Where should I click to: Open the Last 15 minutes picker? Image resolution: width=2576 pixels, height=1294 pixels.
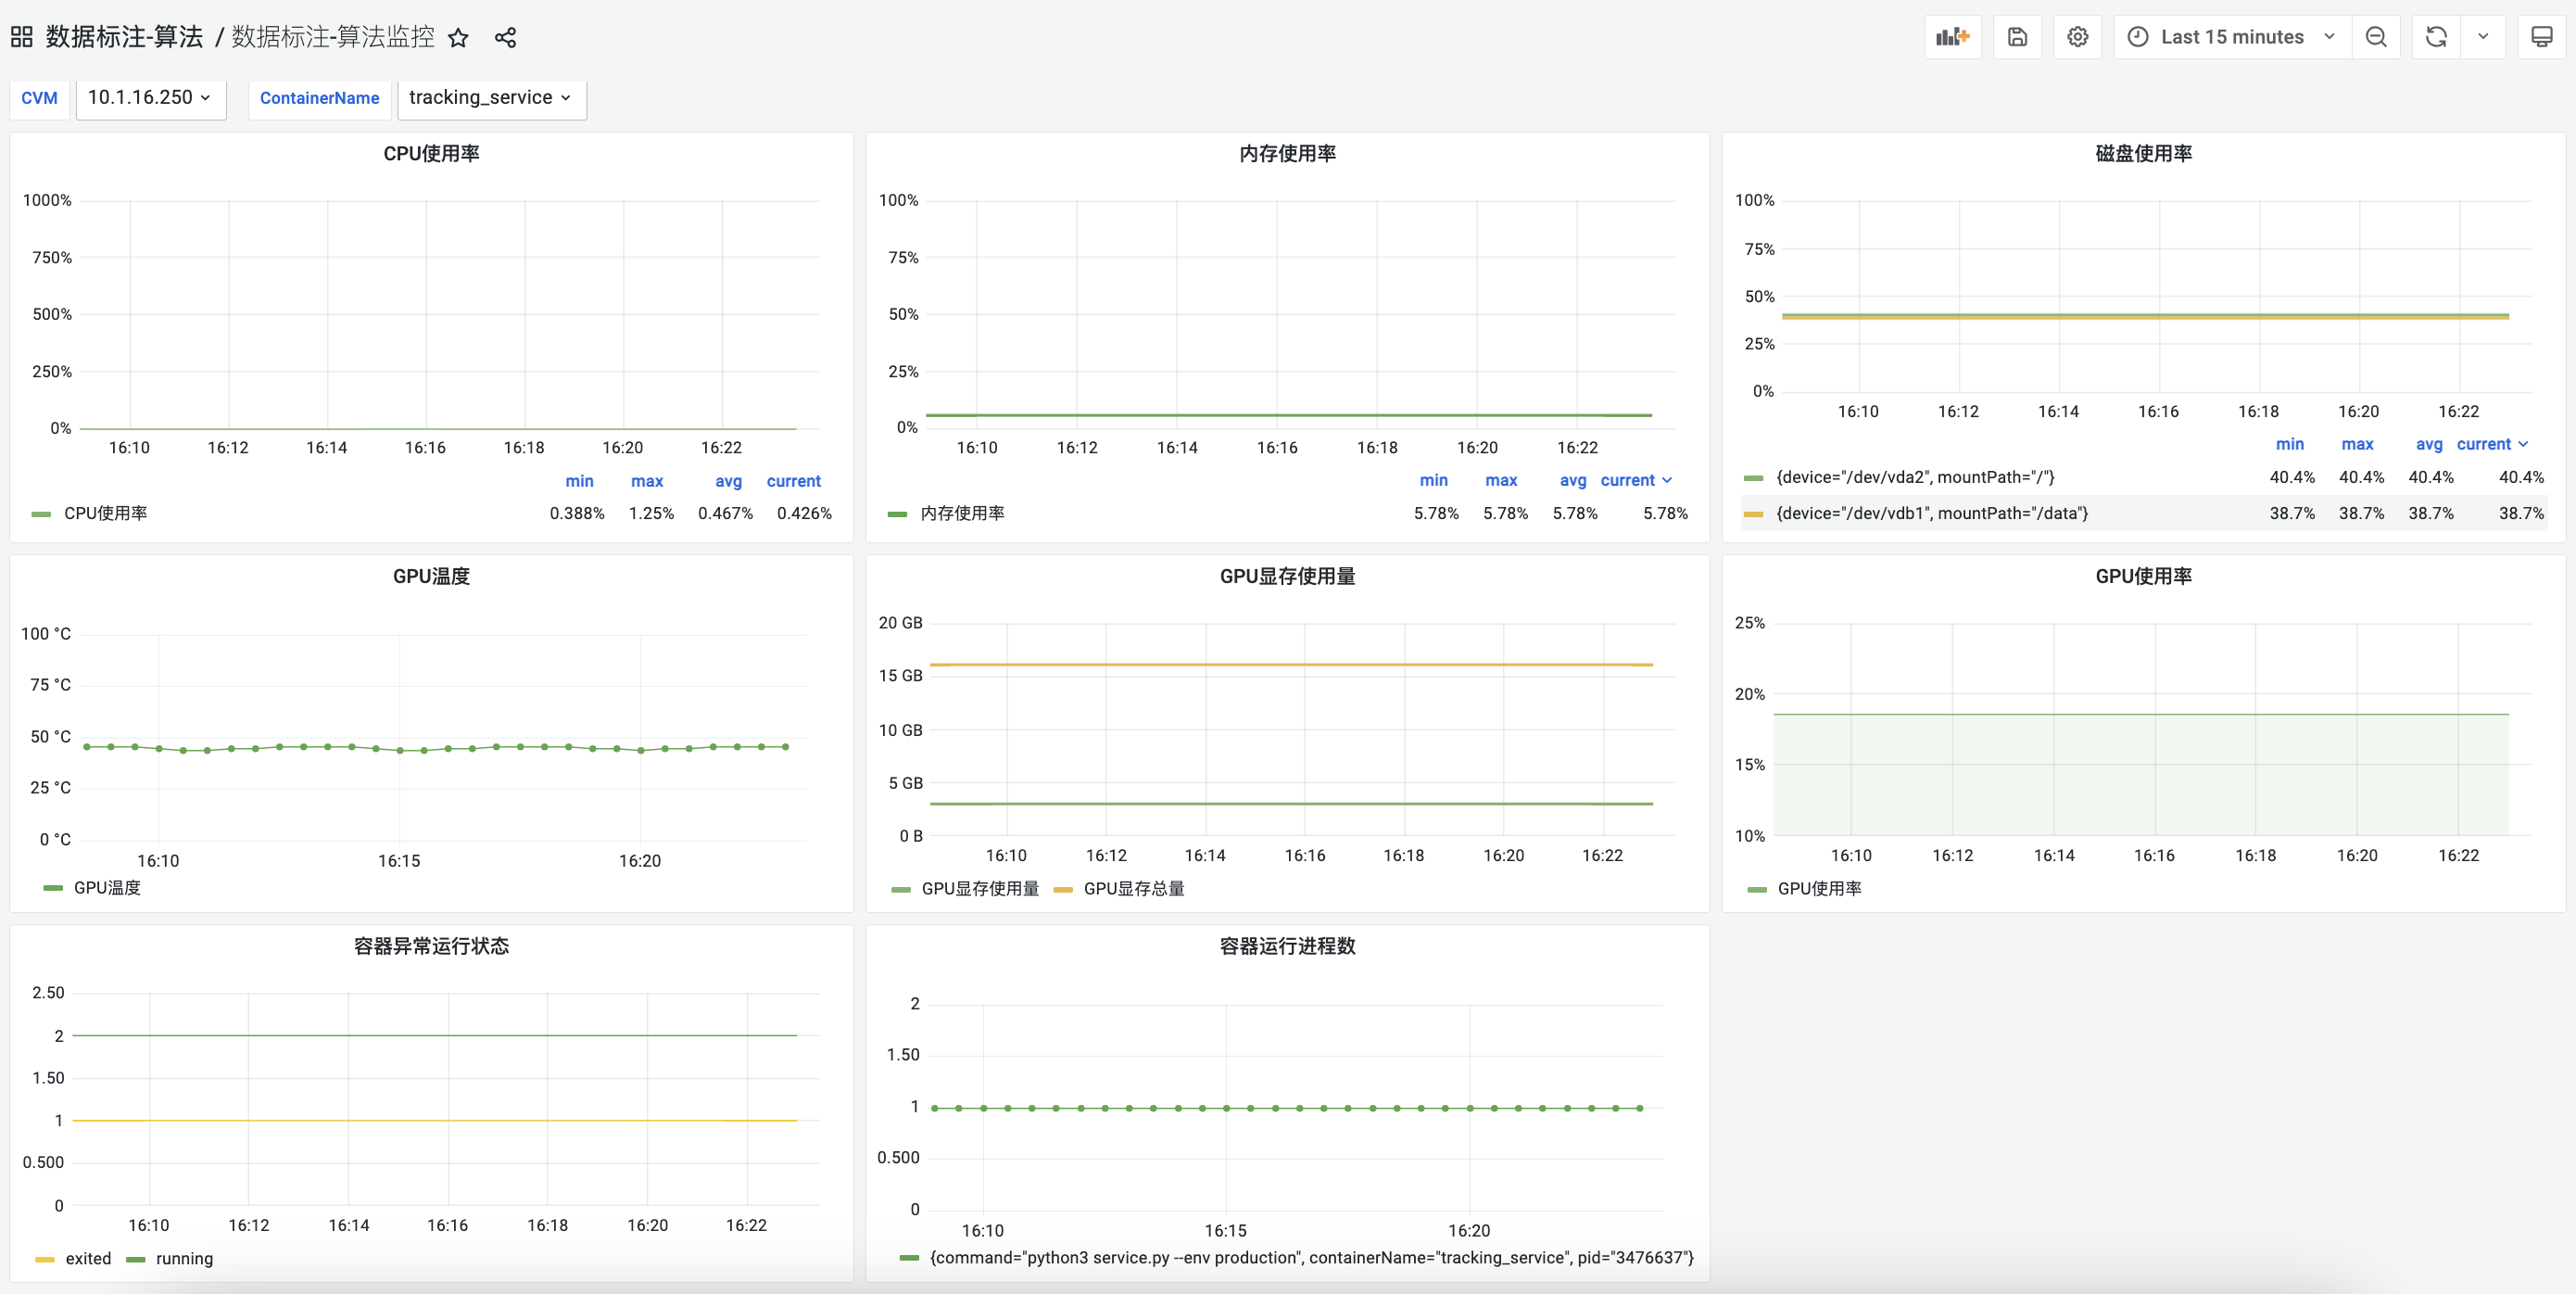point(2232,37)
